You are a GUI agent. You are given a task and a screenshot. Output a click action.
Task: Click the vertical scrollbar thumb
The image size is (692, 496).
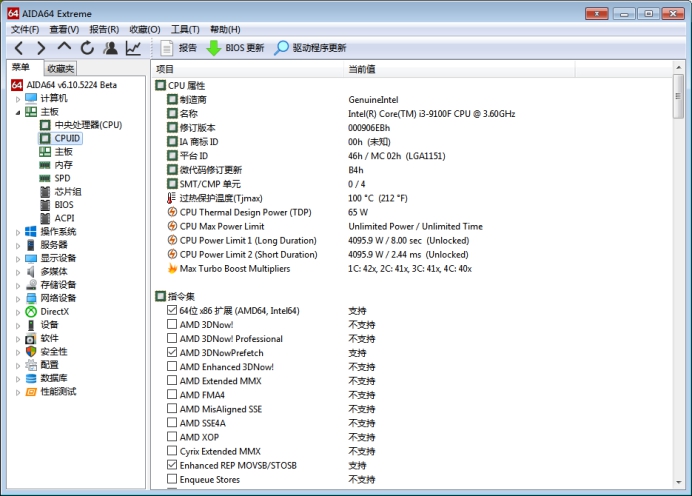click(678, 96)
